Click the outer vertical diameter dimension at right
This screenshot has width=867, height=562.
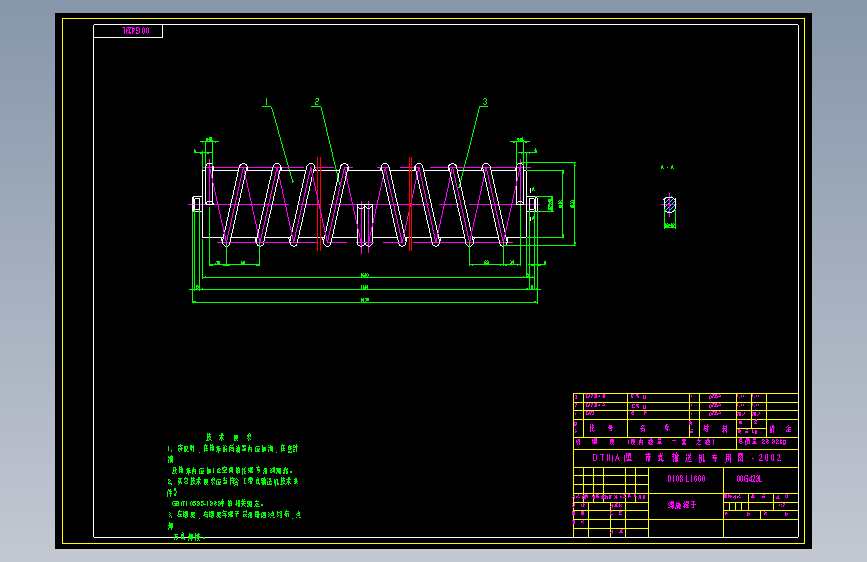(x=575, y=204)
